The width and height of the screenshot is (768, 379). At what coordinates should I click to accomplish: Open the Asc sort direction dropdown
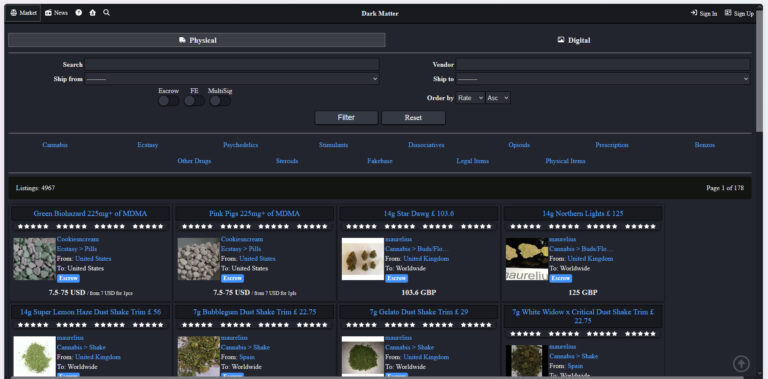pos(498,98)
